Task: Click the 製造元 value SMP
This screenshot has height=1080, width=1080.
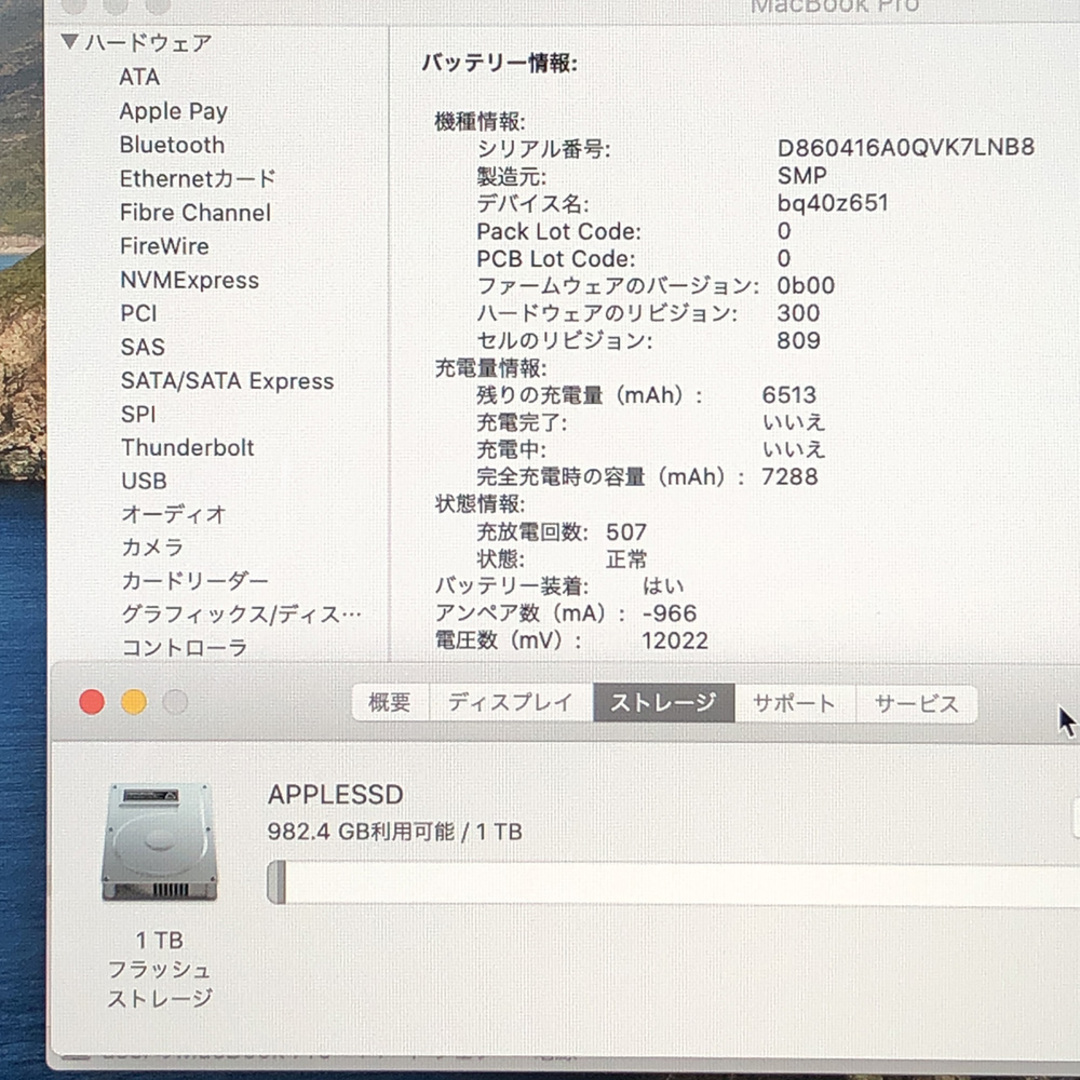Action: click(802, 176)
